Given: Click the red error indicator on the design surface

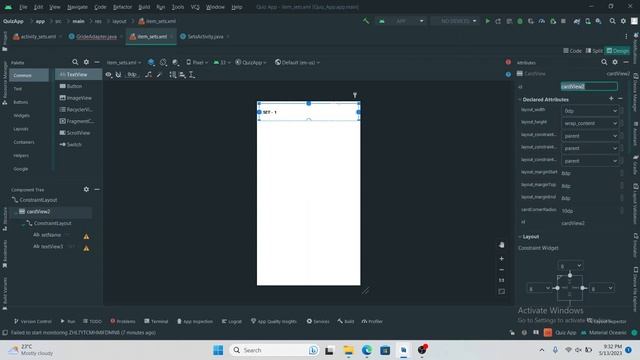Looking at the screenshot, I should [508, 62].
